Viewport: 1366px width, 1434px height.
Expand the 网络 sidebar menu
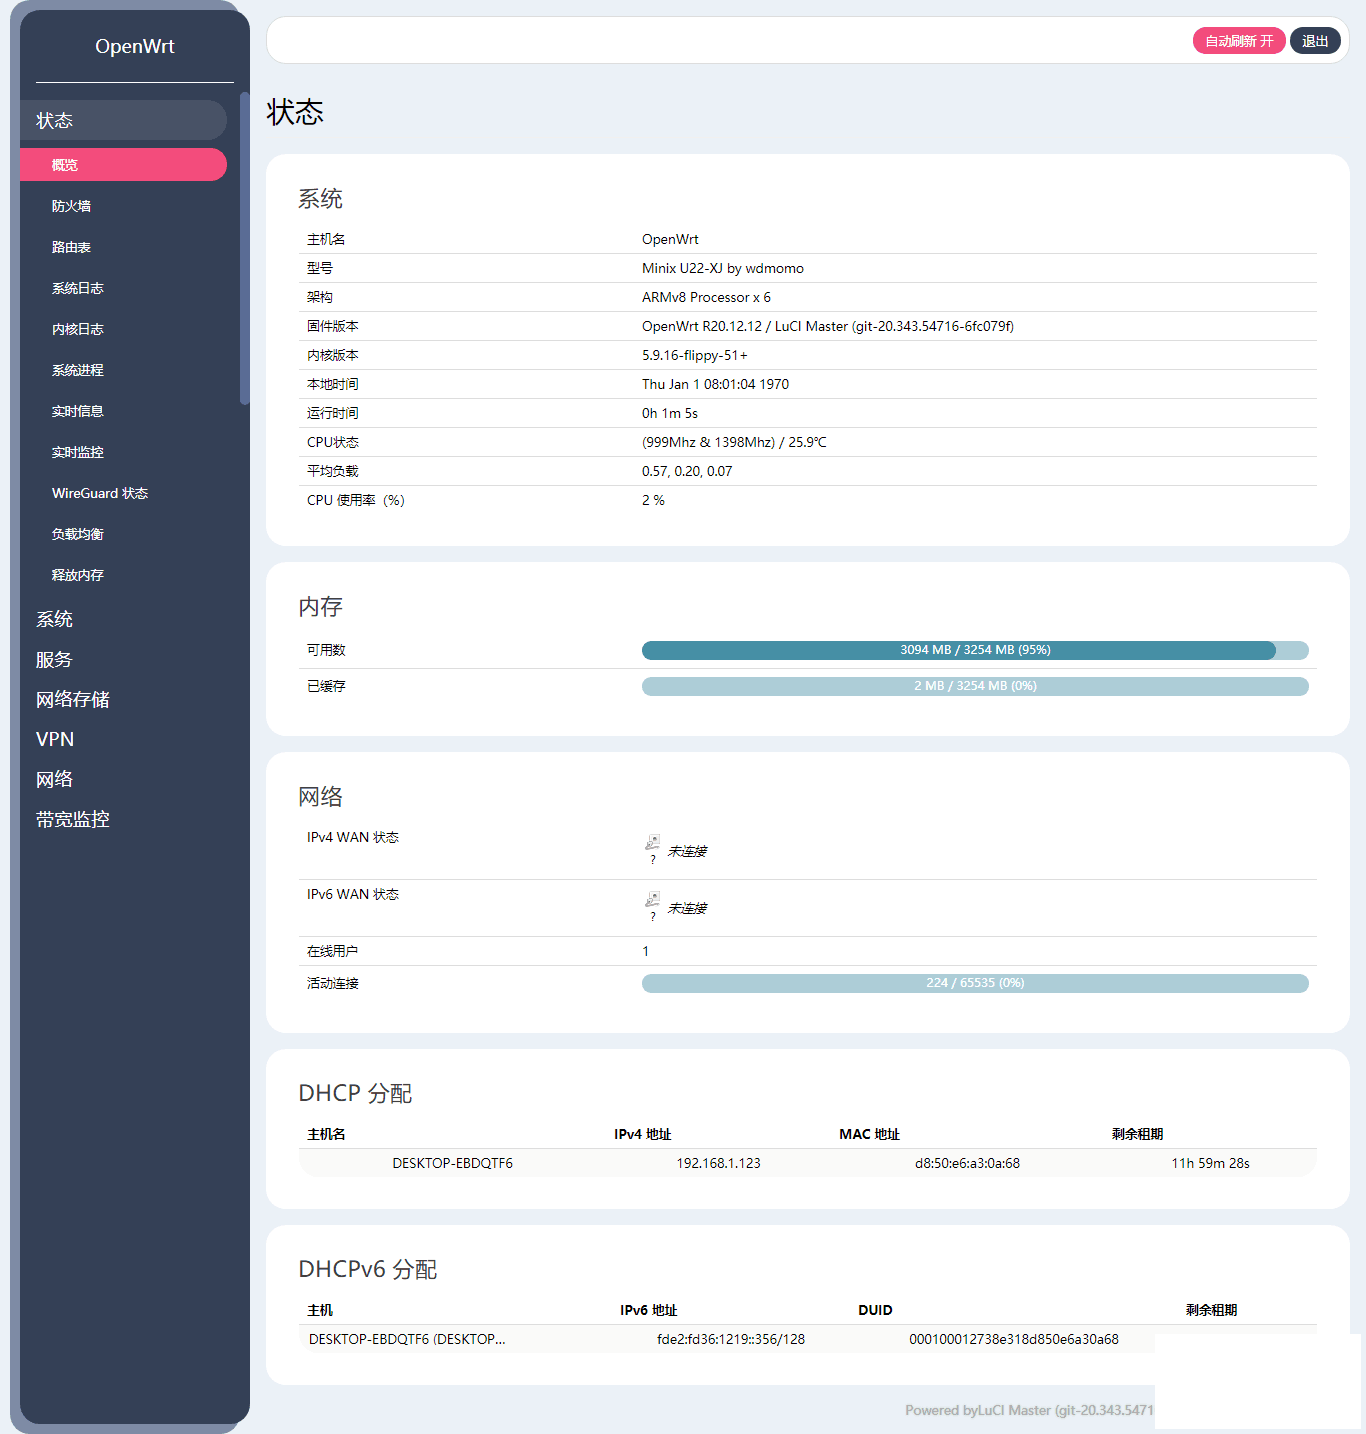(x=54, y=779)
